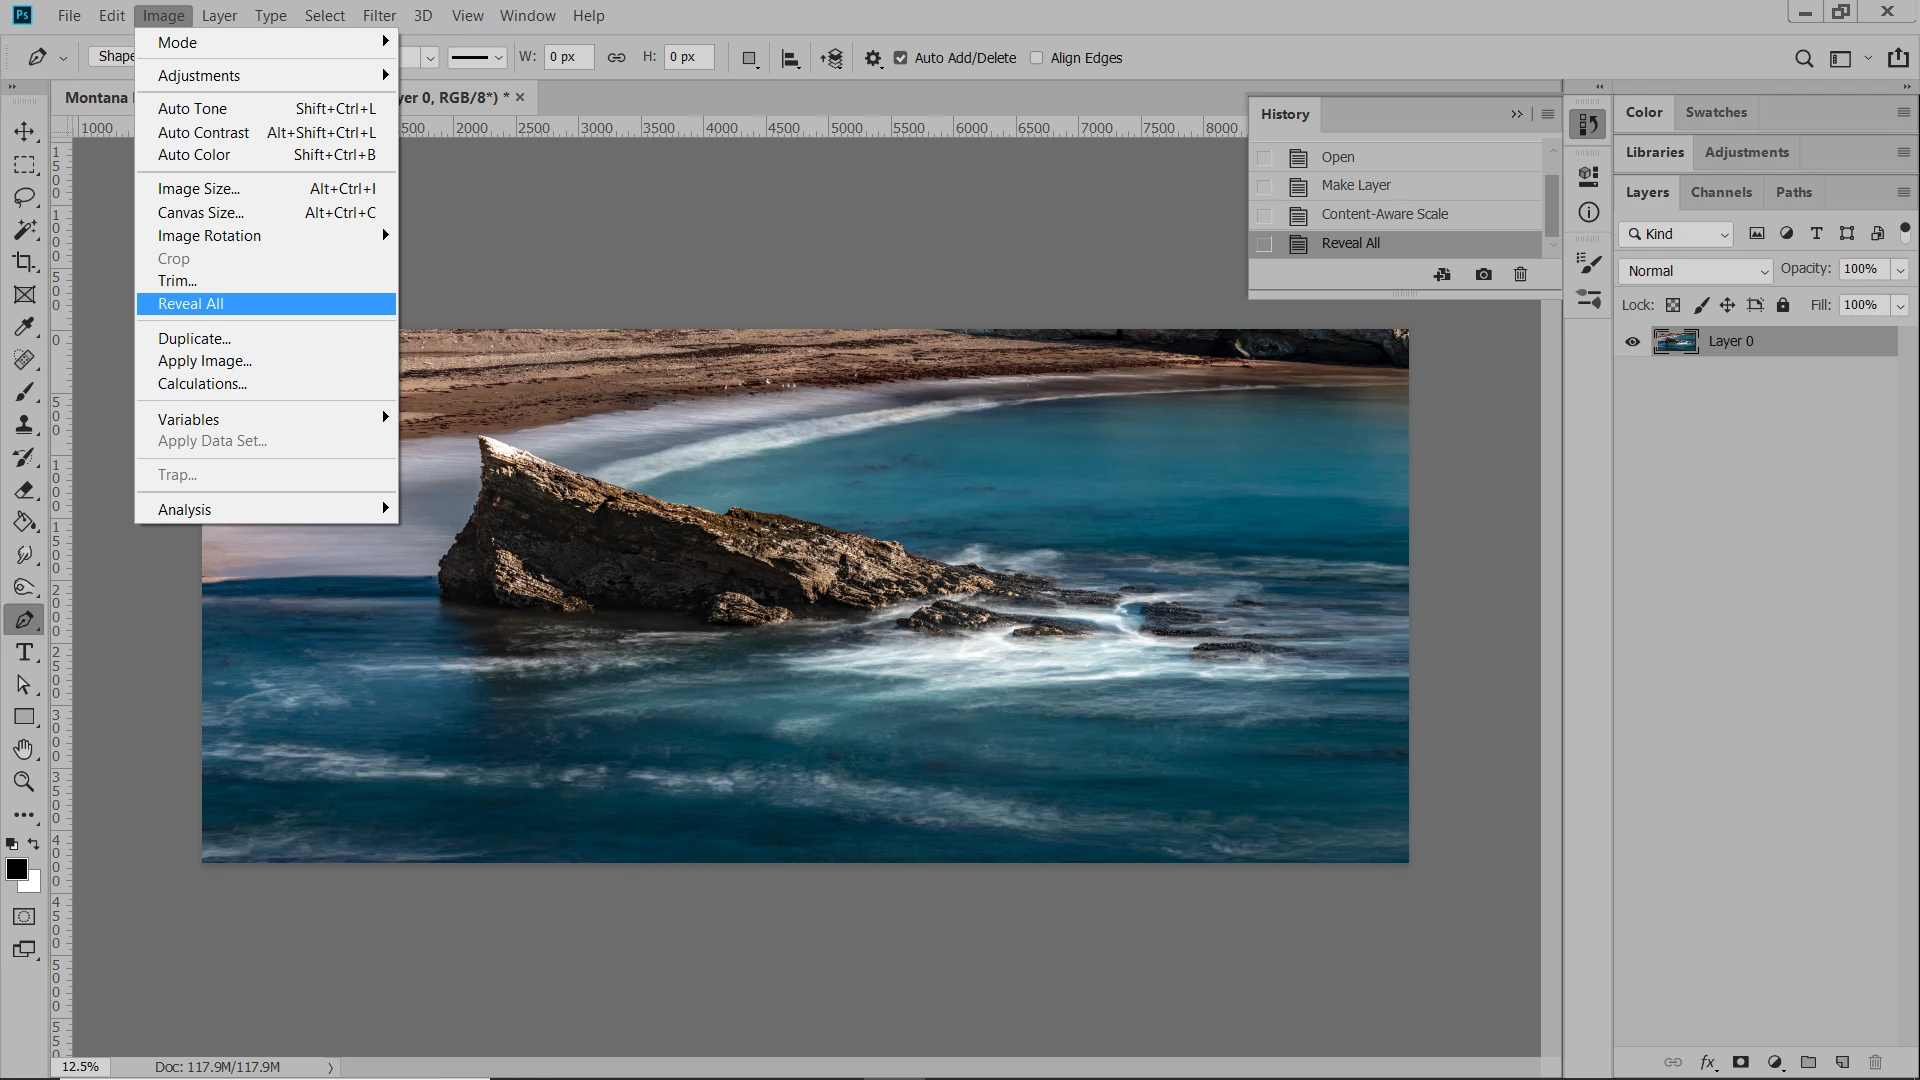Select the Zoom tool in toolbar

coord(24,782)
